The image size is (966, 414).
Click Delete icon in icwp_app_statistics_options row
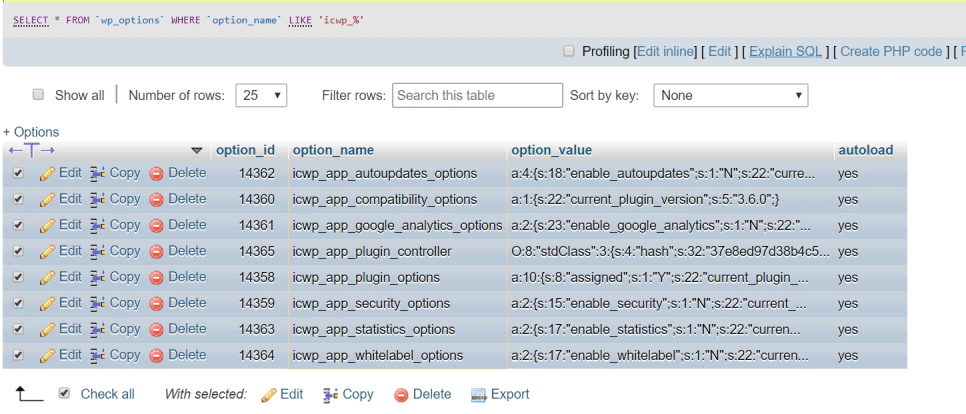coord(156,330)
